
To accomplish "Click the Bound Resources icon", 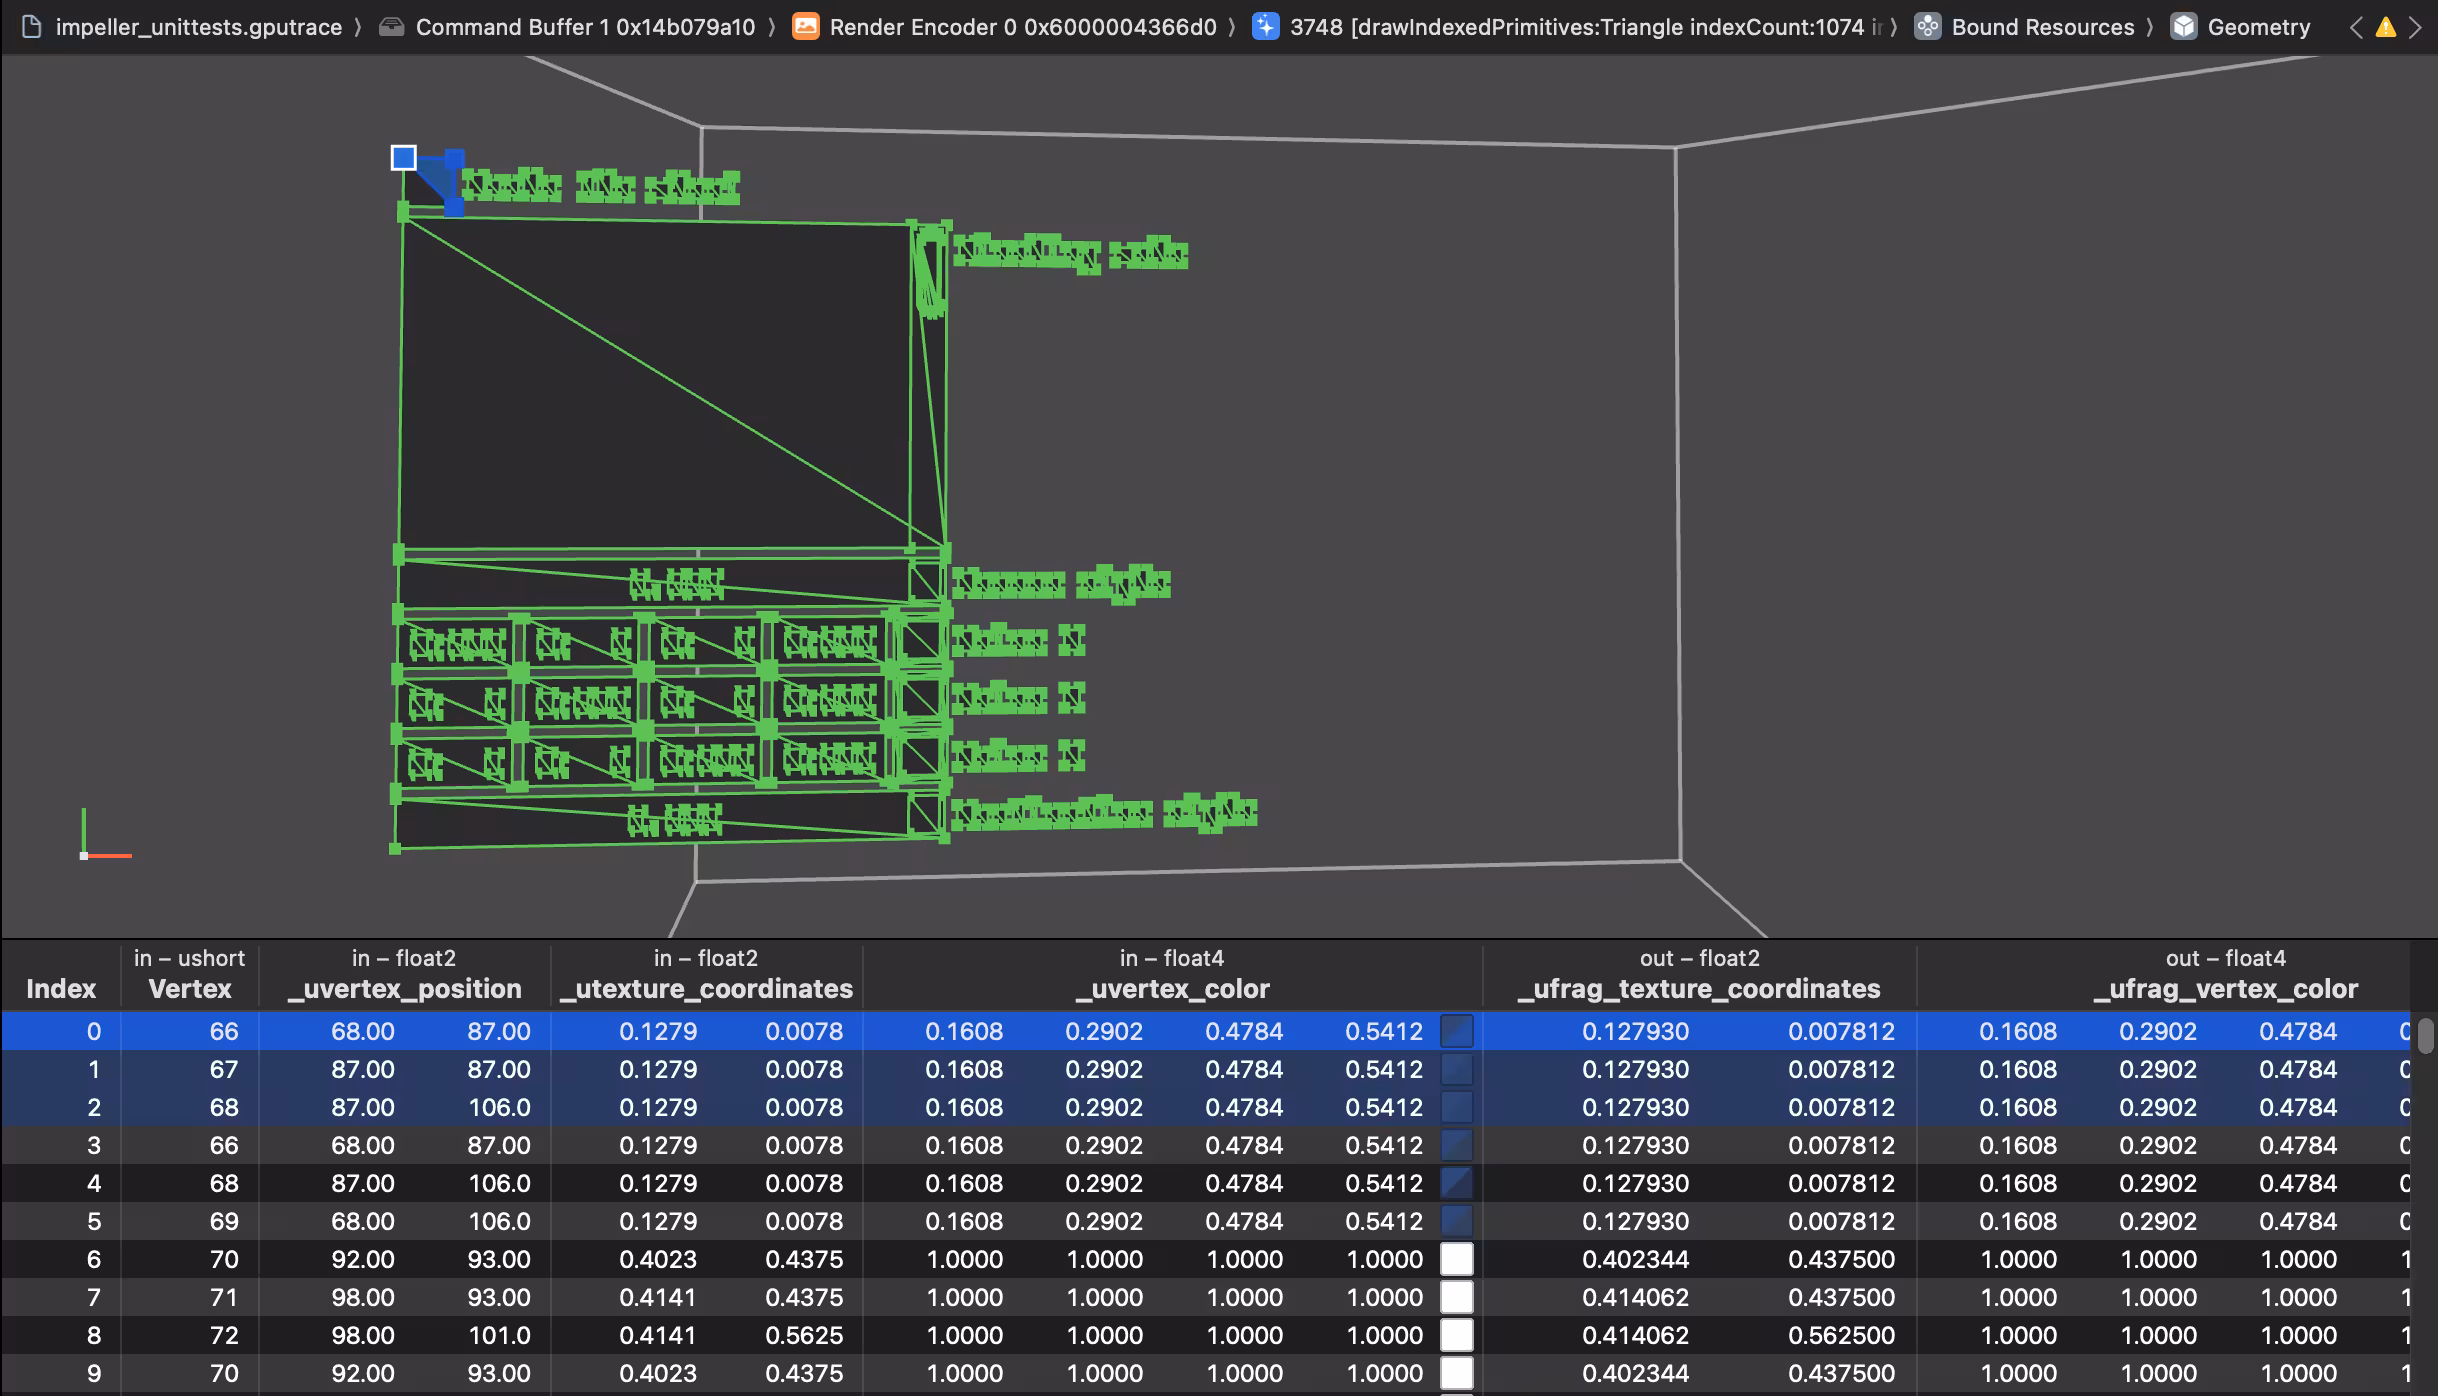I will click(1927, 27).
